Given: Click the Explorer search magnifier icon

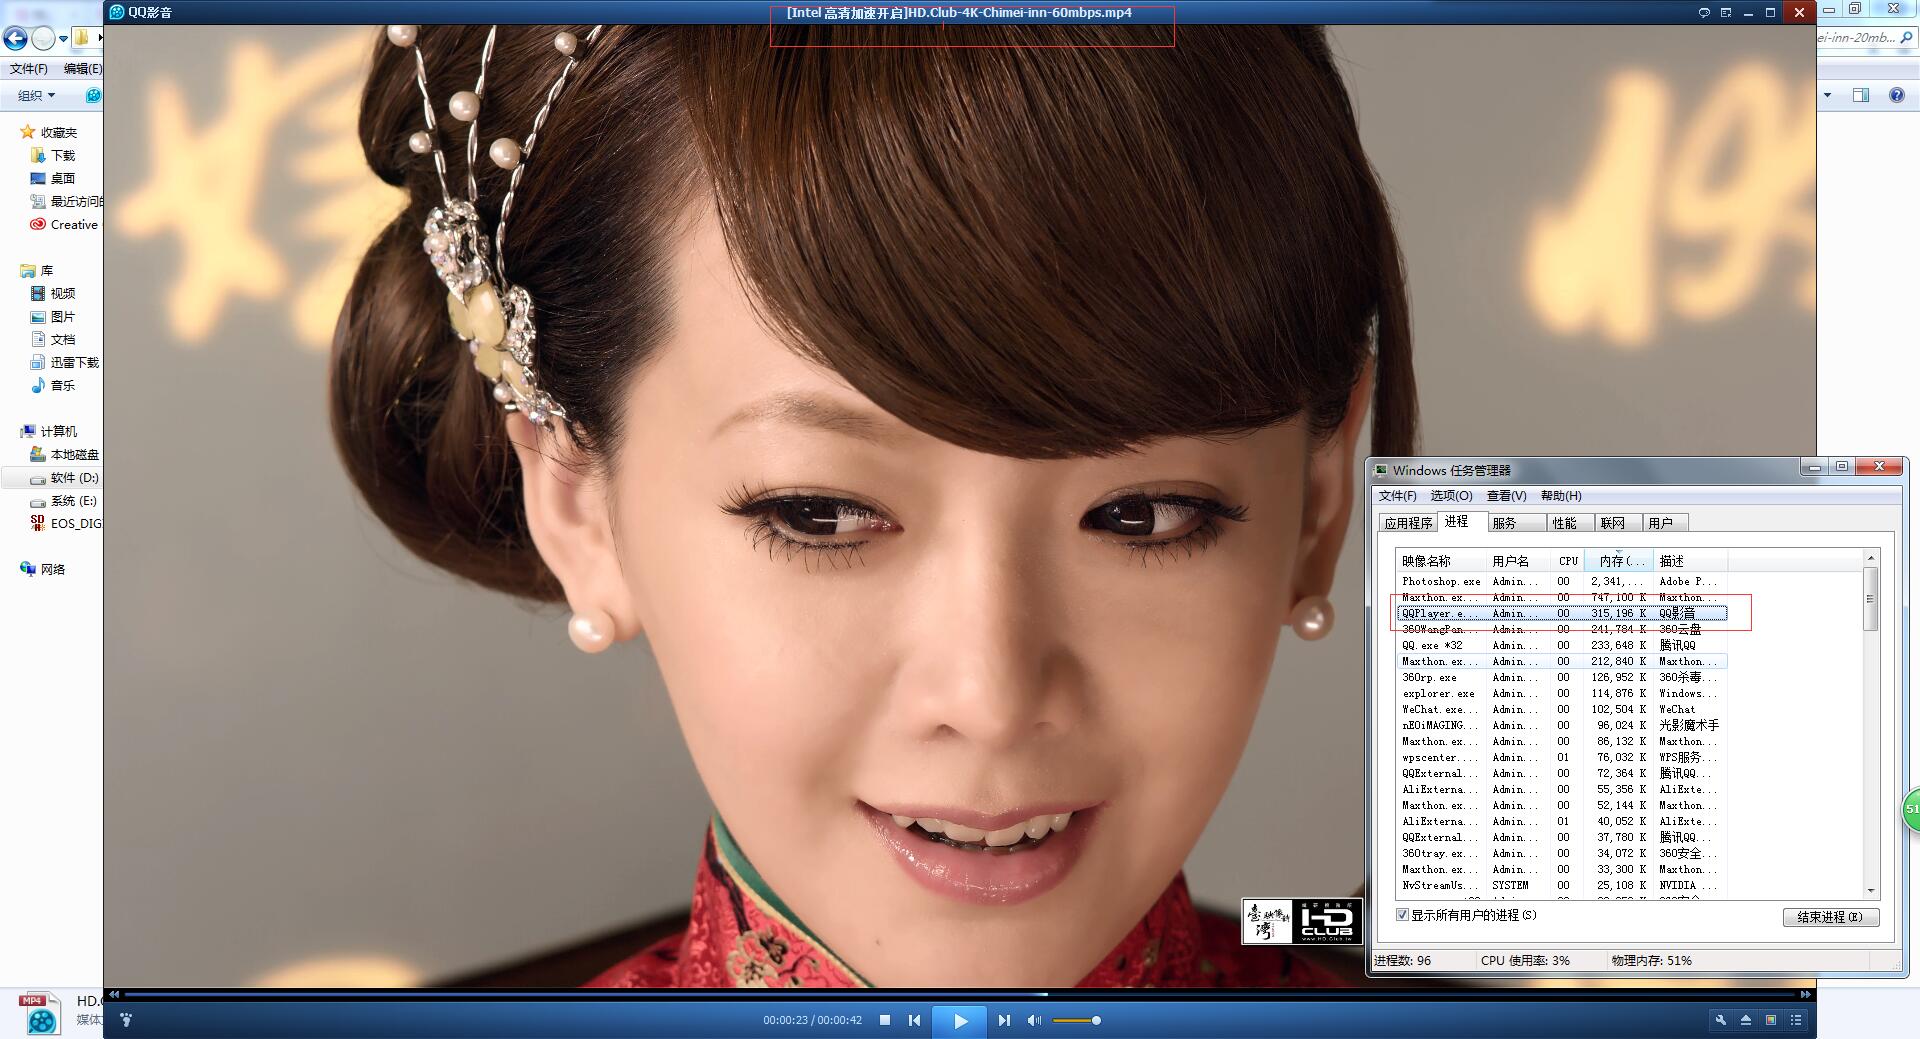Looking at the screenshot, I should pyautogui.click(x=1906, y=38).
